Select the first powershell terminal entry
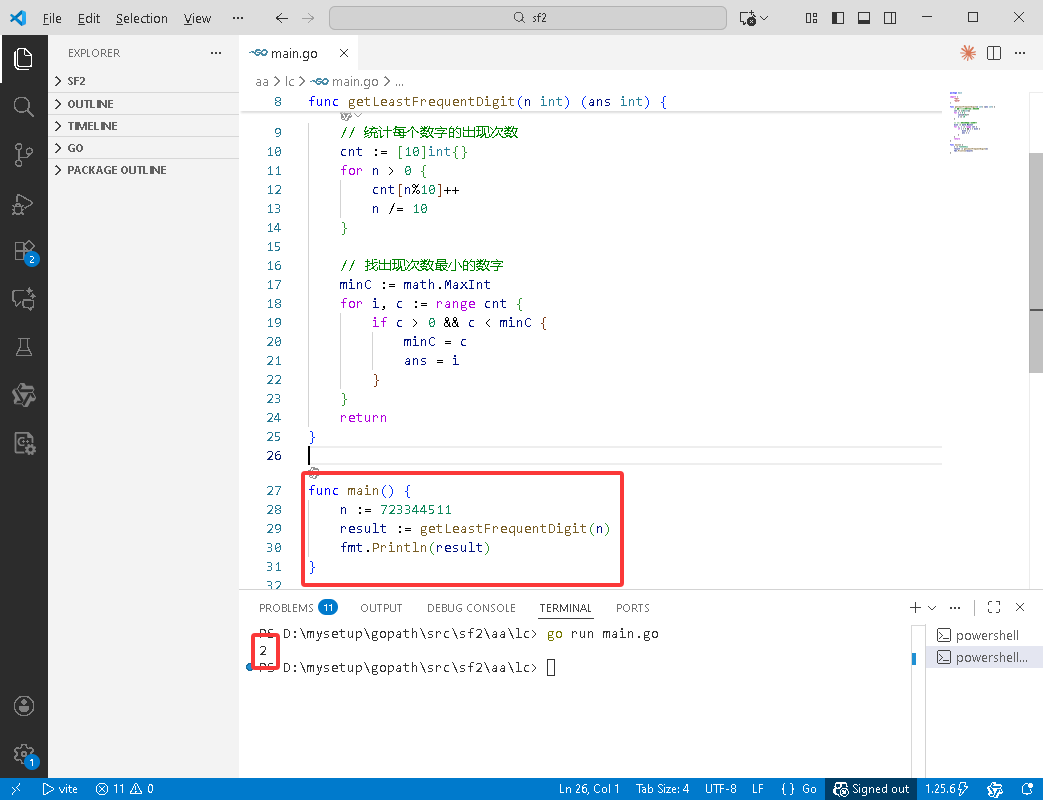Screen dimensions: 1043x800 (x=984, y=636)
